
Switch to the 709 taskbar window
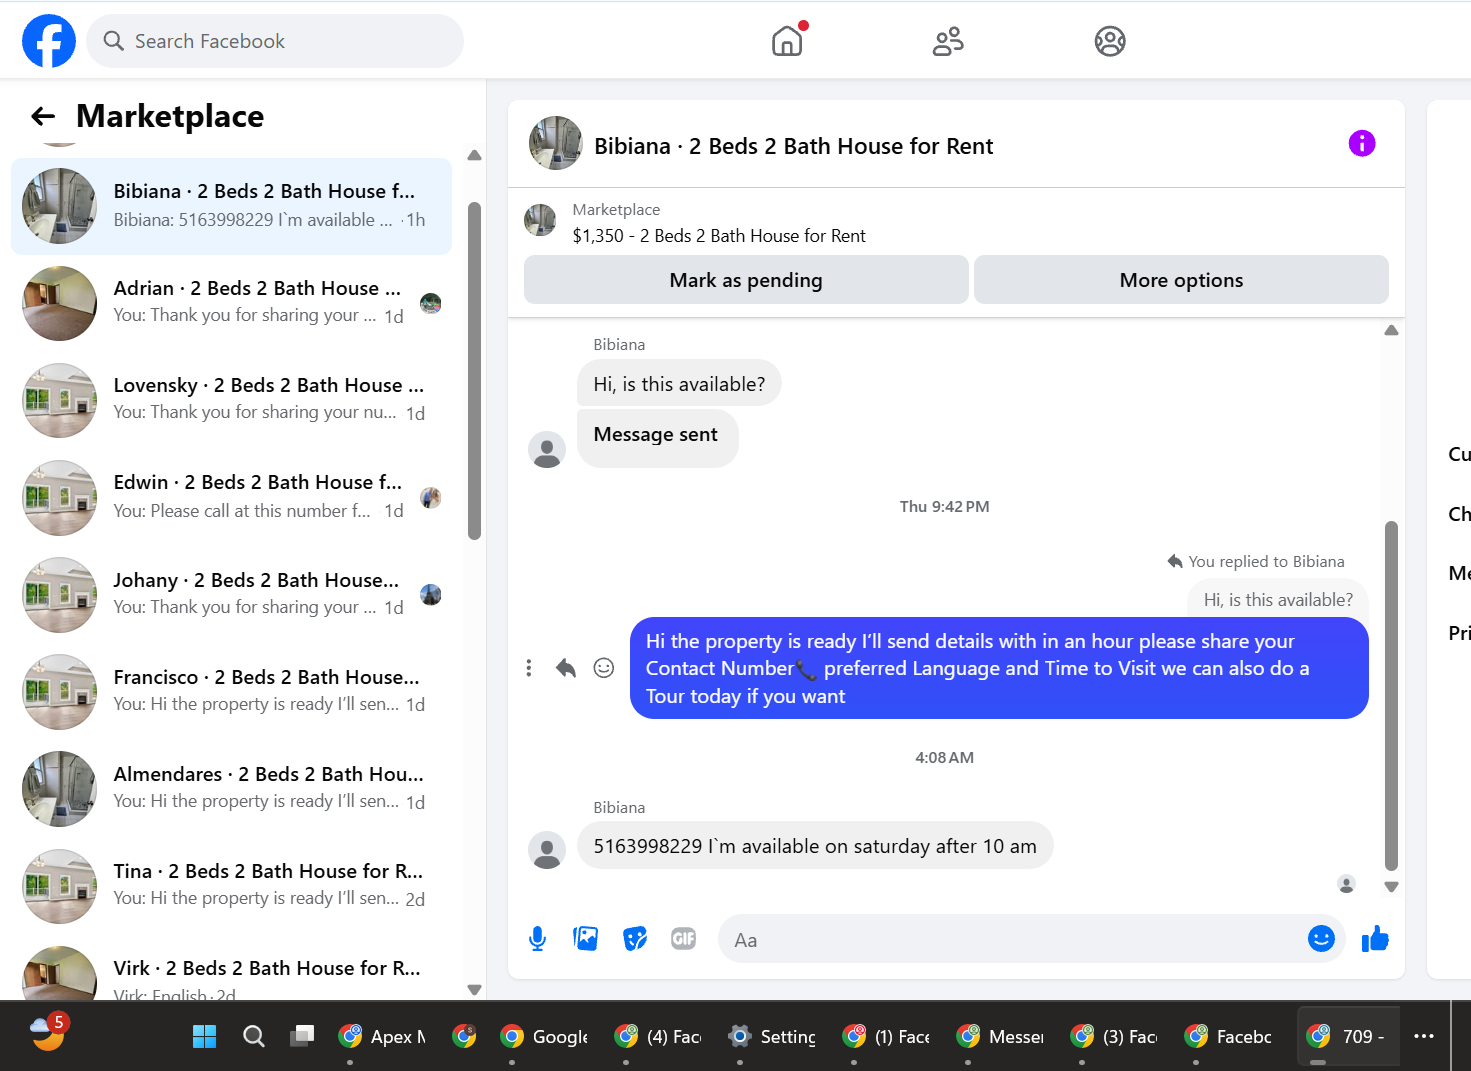coord(1348,1037)
